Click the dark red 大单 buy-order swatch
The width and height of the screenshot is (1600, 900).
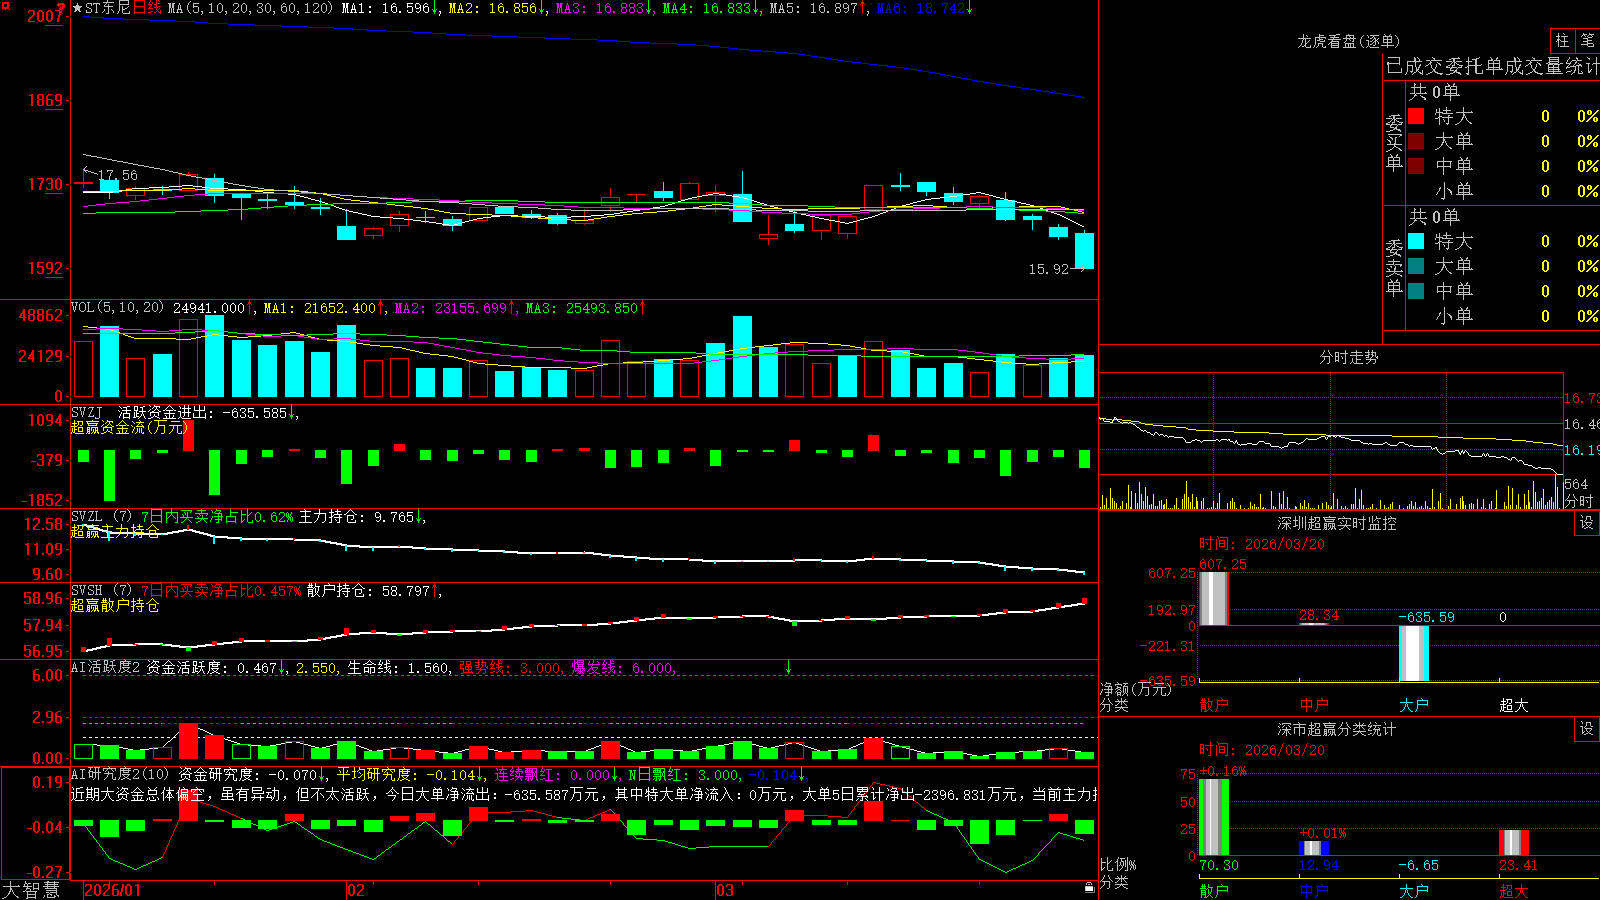coord(1416,141)
